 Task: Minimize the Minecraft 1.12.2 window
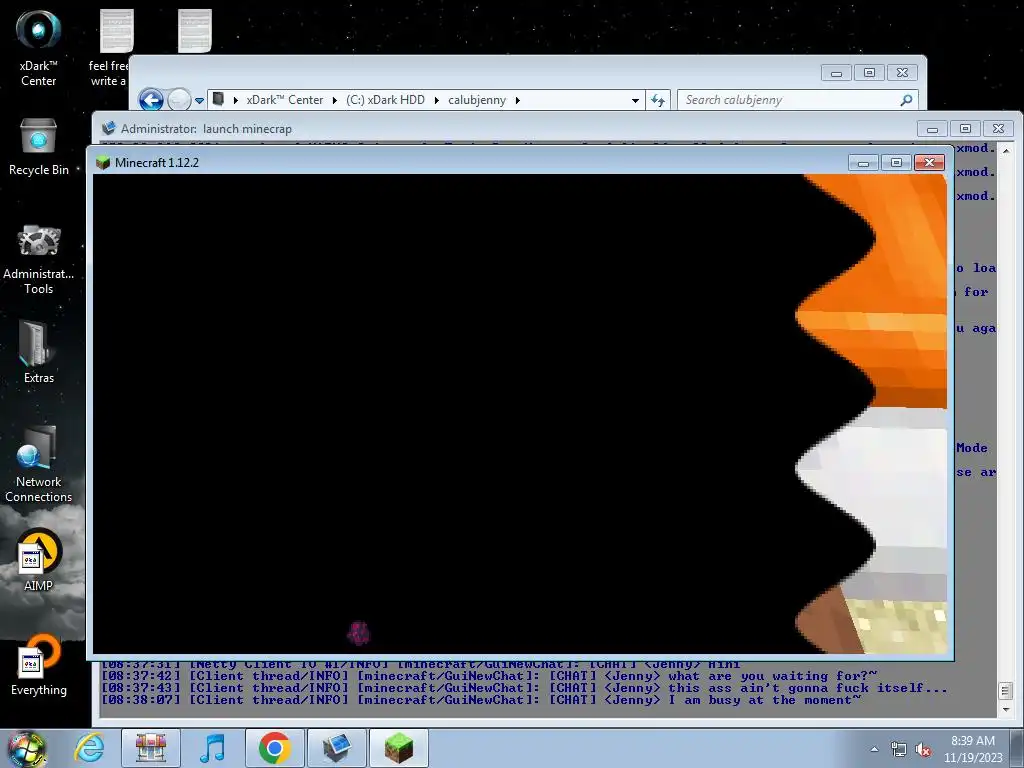[x=863, y=163]
